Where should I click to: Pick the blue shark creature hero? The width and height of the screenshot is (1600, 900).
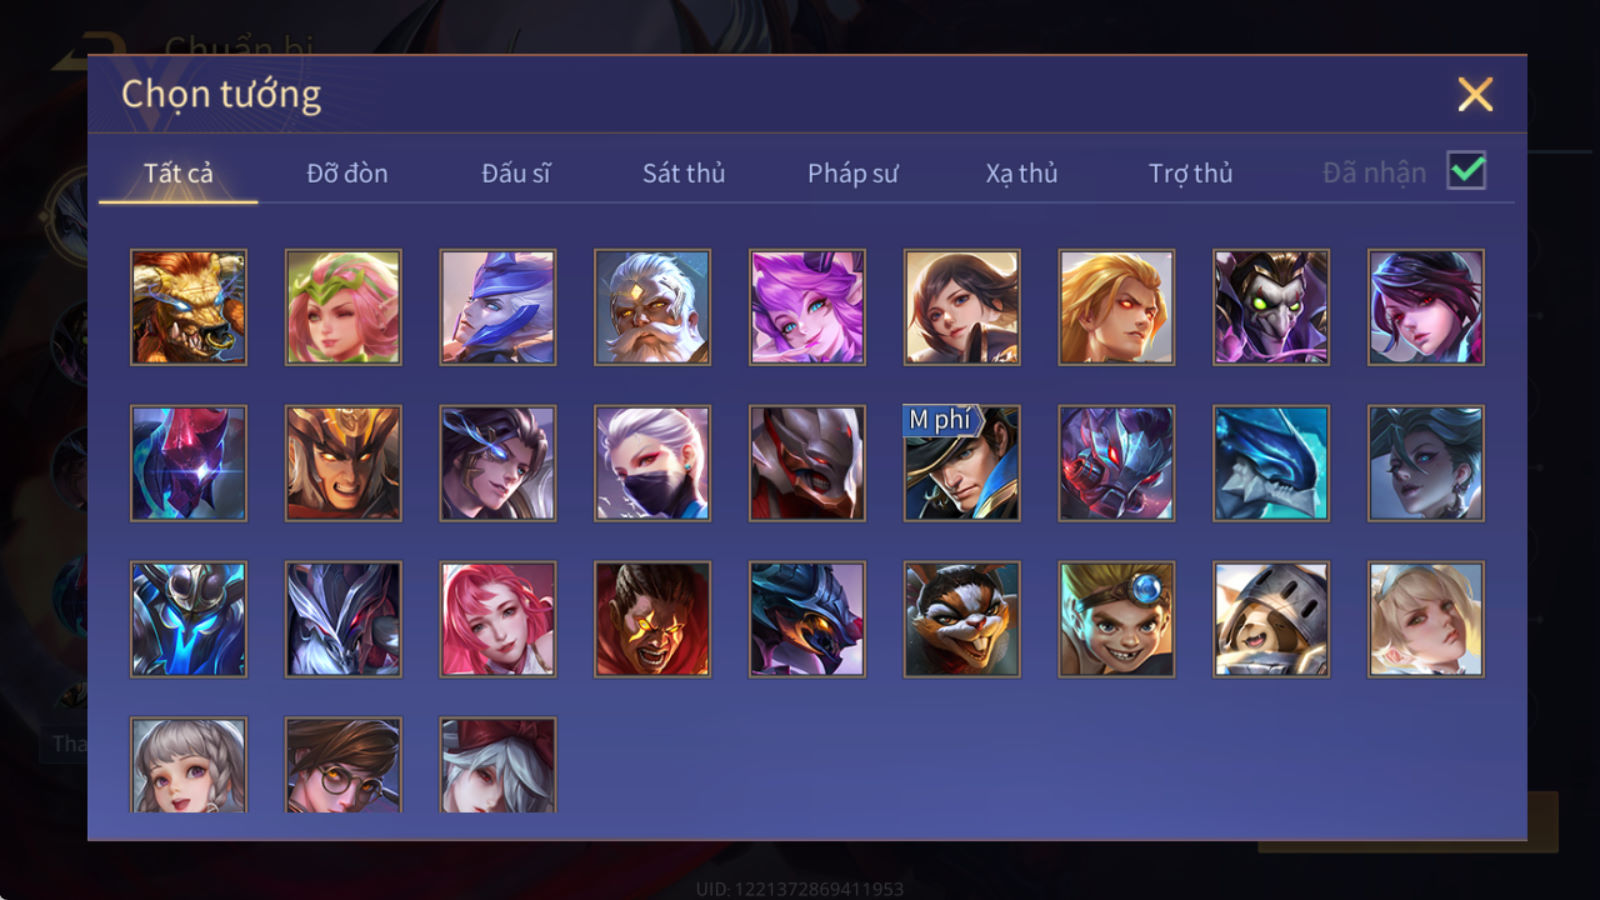[x=1271, y=463]
